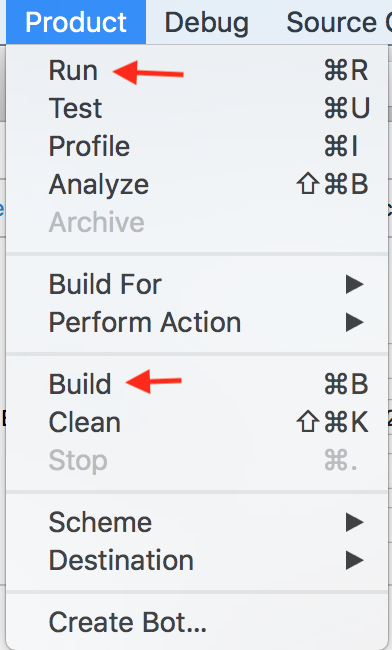Expand the Scheme submenu arrow
392x650 pixels.
(x=355, y=522)
